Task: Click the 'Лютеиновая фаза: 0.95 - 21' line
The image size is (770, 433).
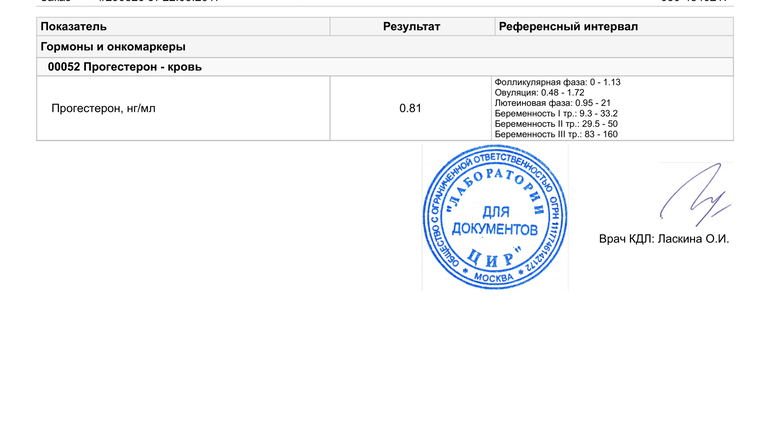Action: (x=552, y=103)
